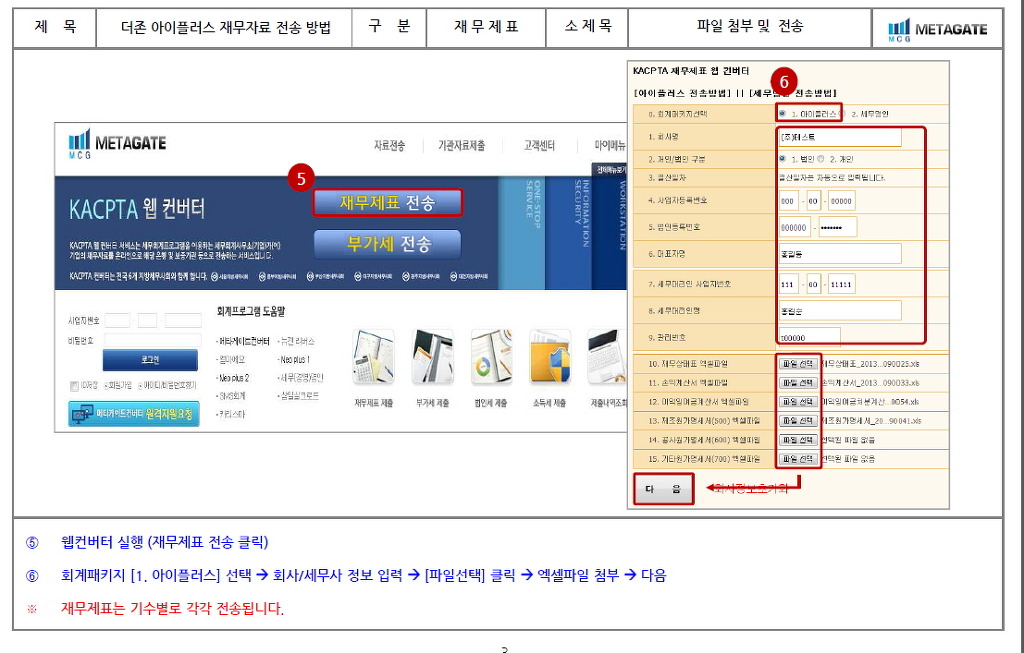
Task: Open the 자료전송 menu
Action: 390,145
